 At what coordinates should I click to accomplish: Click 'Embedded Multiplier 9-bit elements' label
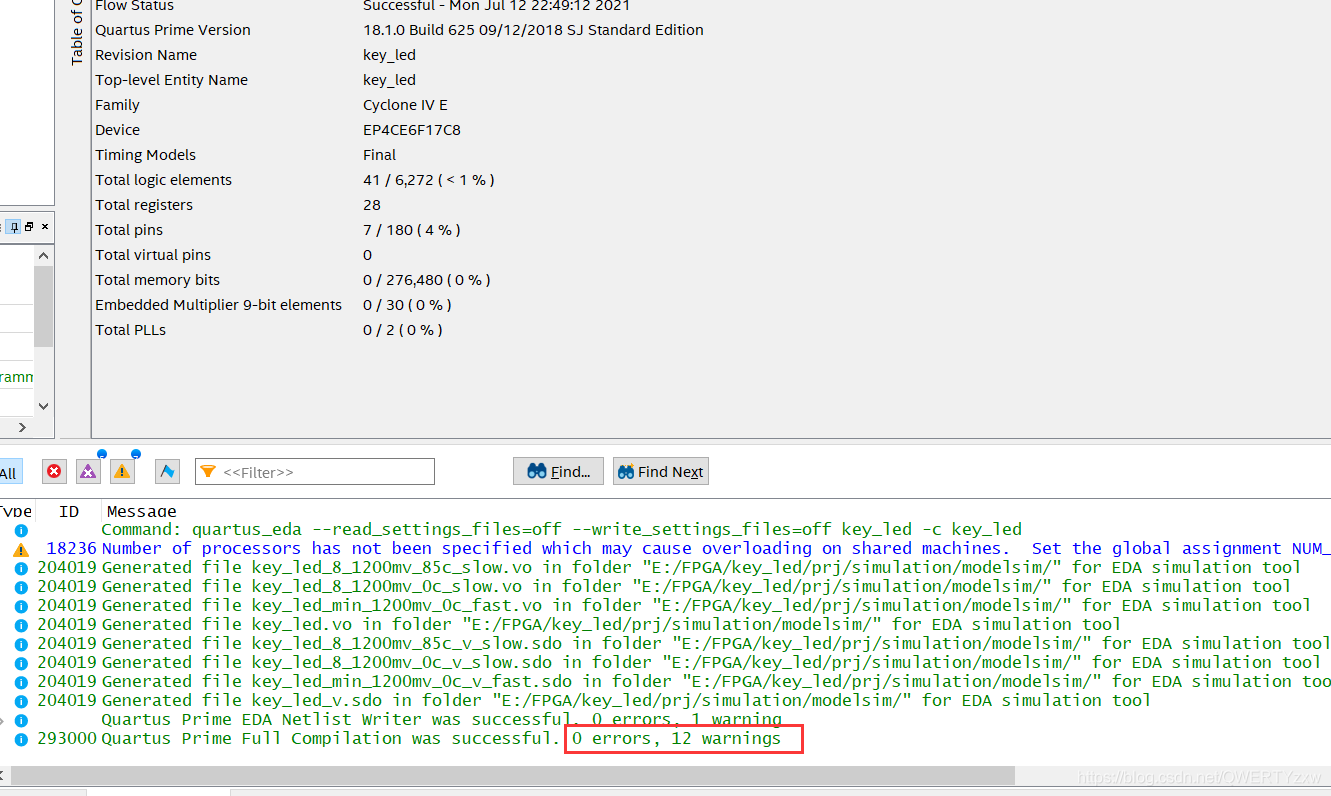point(218,305)
